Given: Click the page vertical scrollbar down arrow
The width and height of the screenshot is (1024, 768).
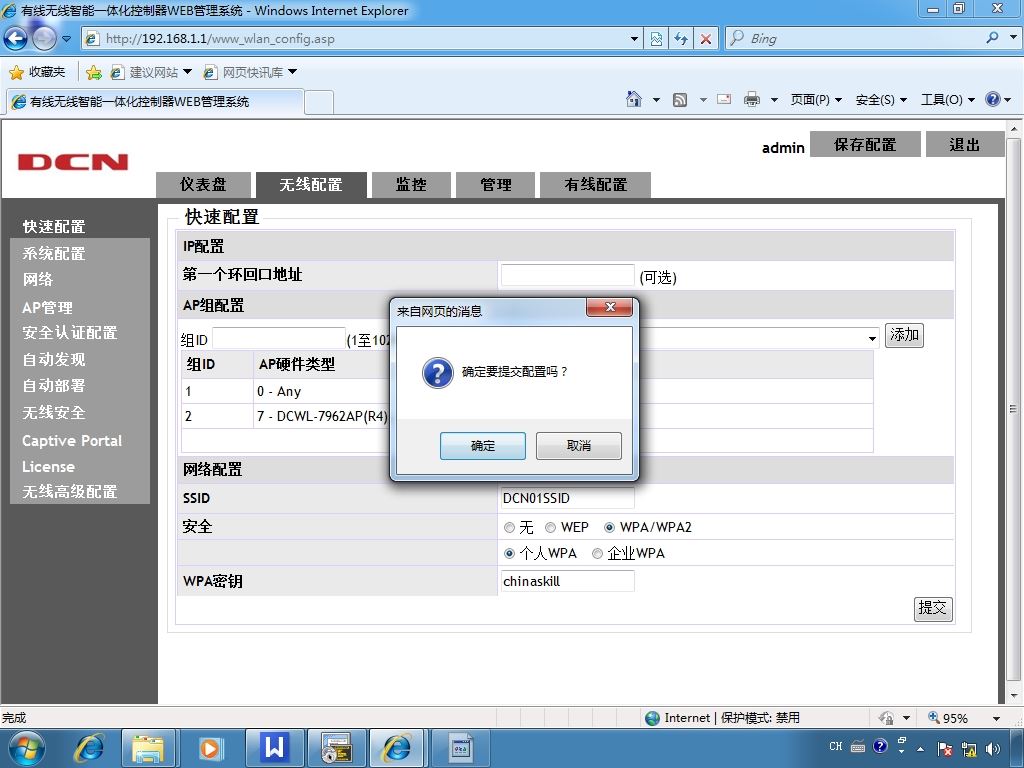Looking at the screenshot, I should [x=1014, y=696].
